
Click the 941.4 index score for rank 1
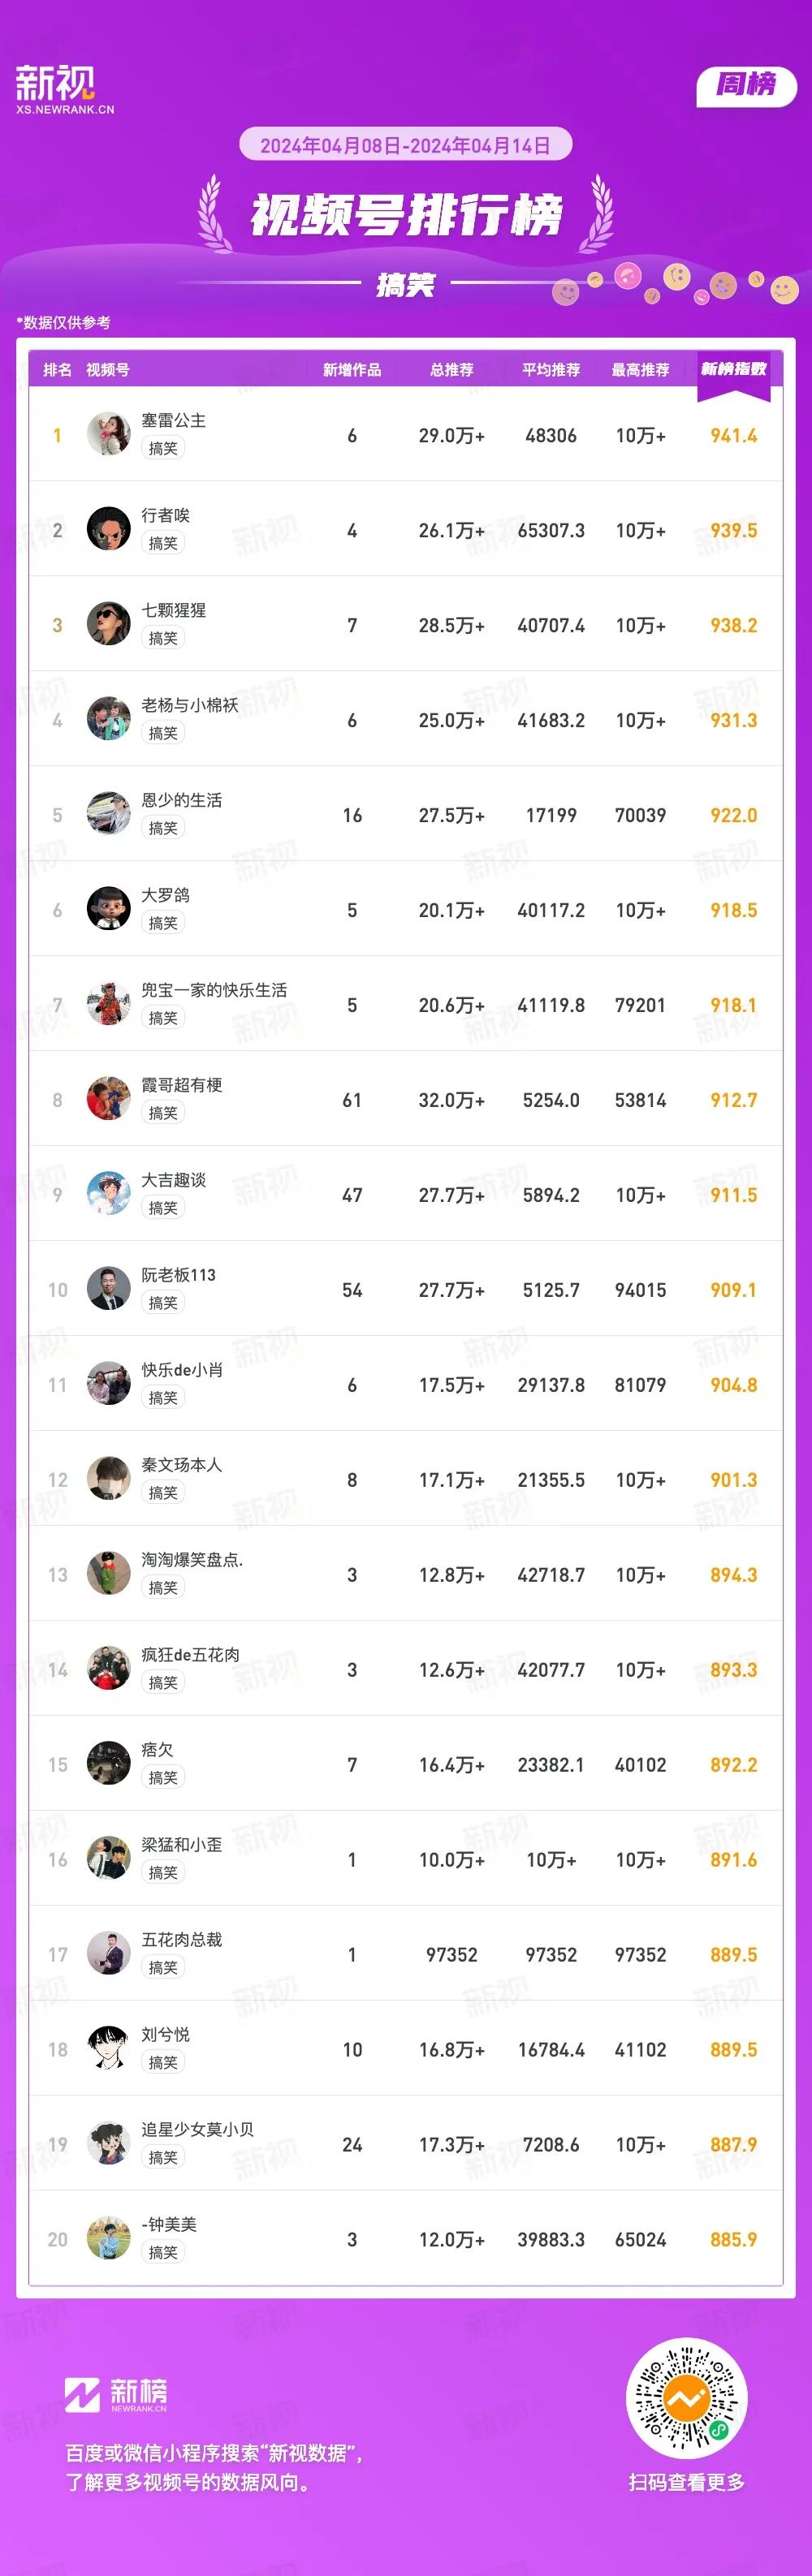click(733, 435)
